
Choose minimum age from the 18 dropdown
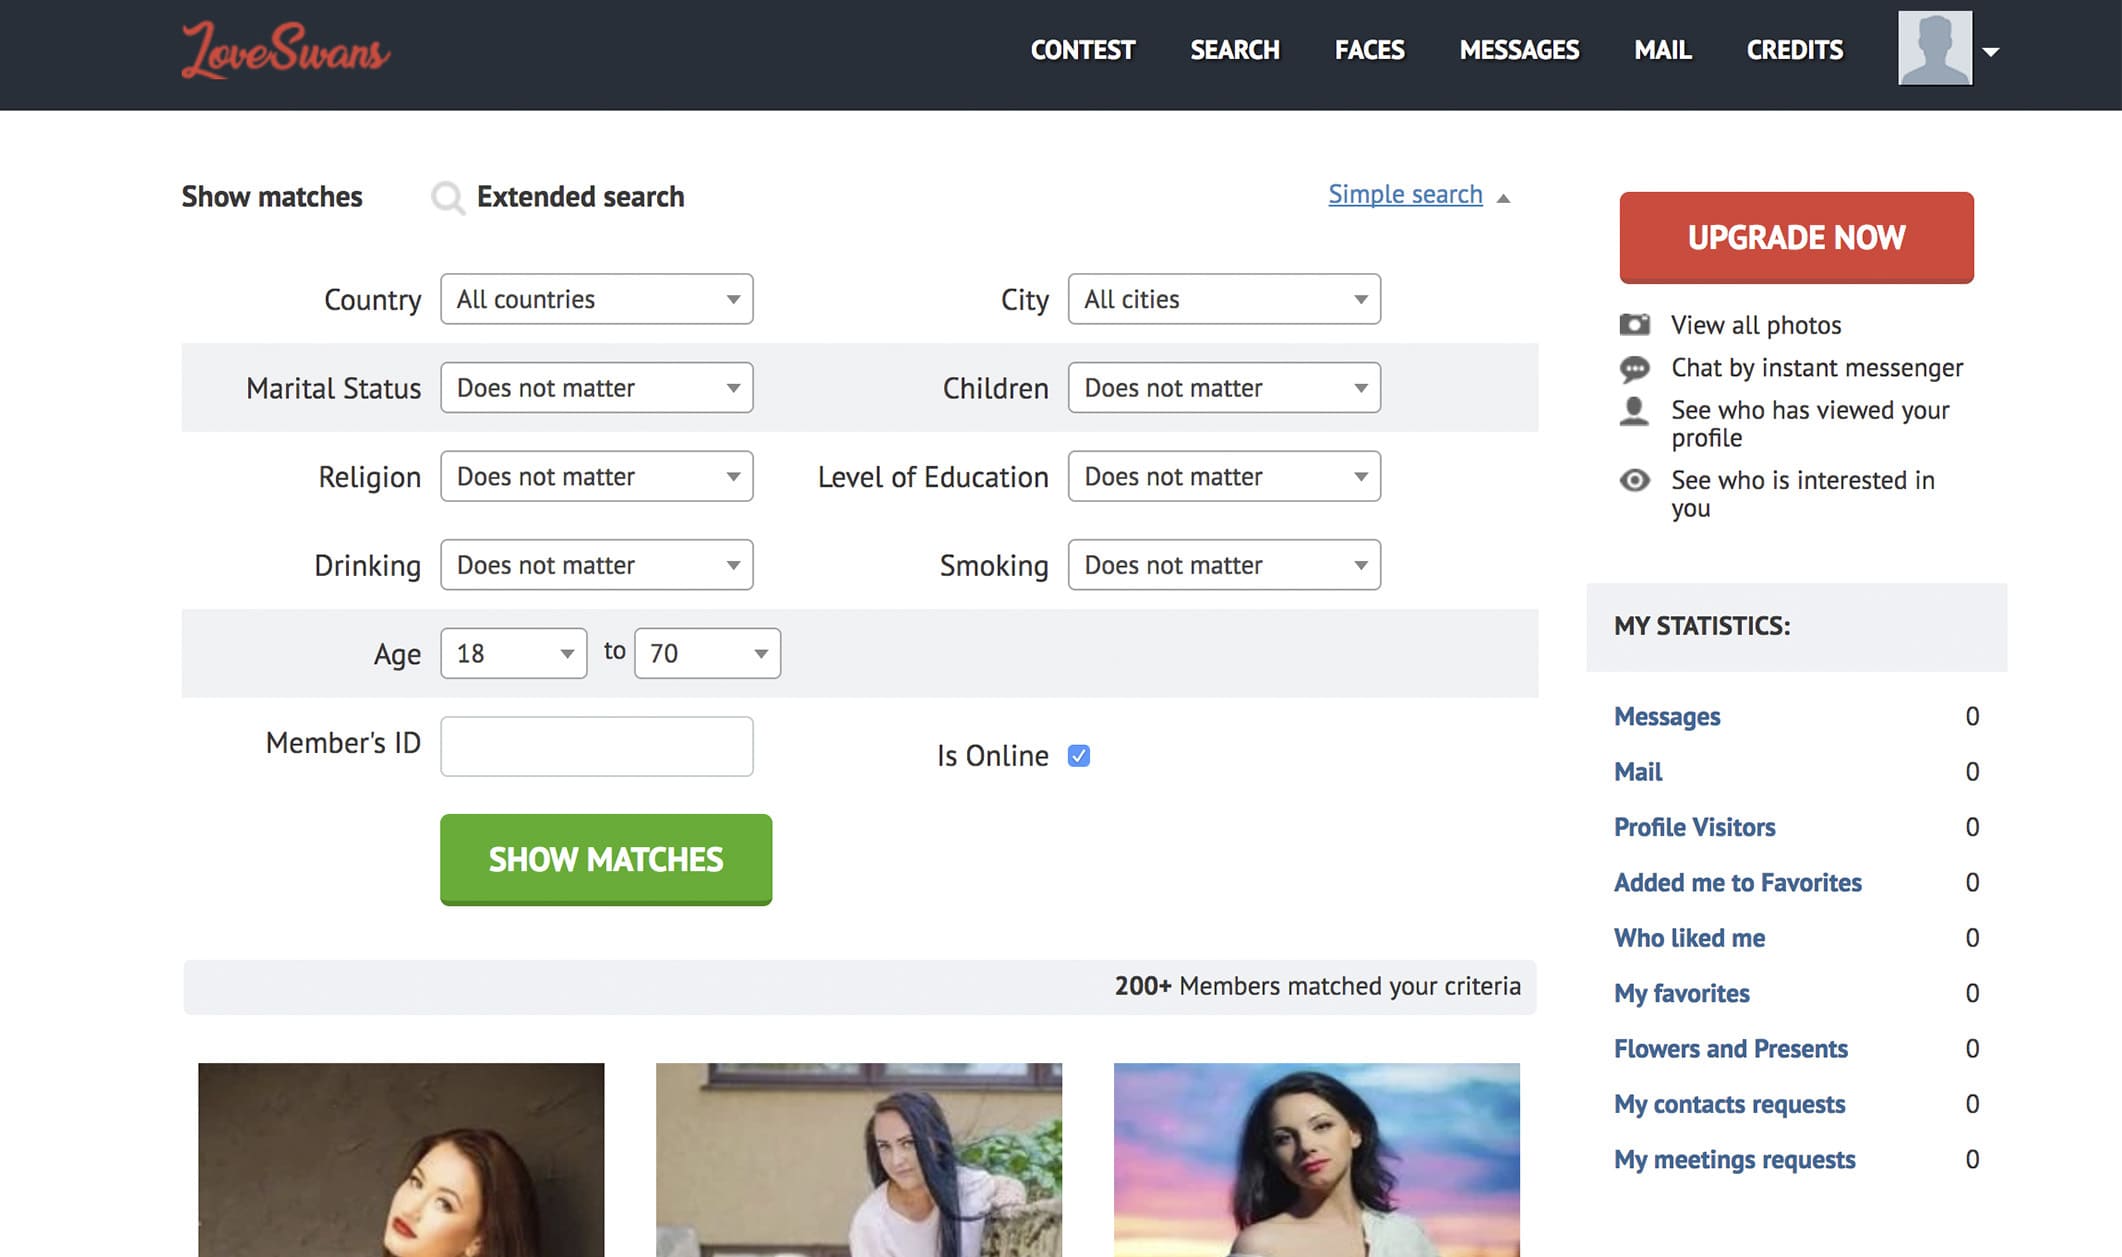513,653
